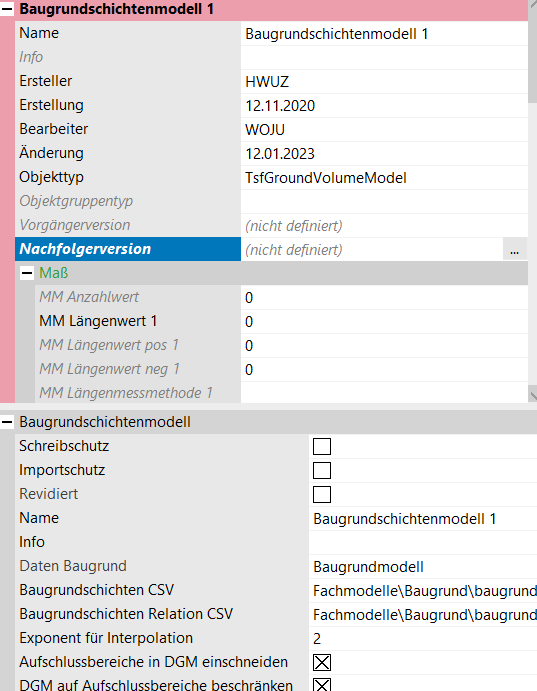The width and height of the screenshot is (537, 691).
Task: Edit the Exponent für Interpolation value
Action: pos(423,639)
